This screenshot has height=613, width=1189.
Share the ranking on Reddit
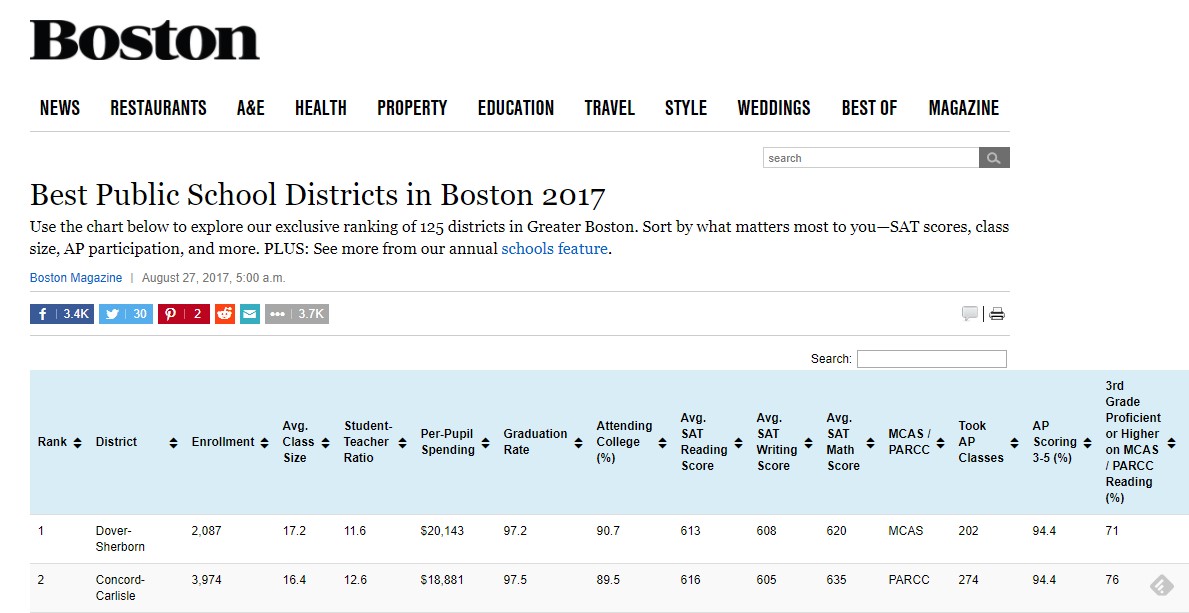pos(224,313)
